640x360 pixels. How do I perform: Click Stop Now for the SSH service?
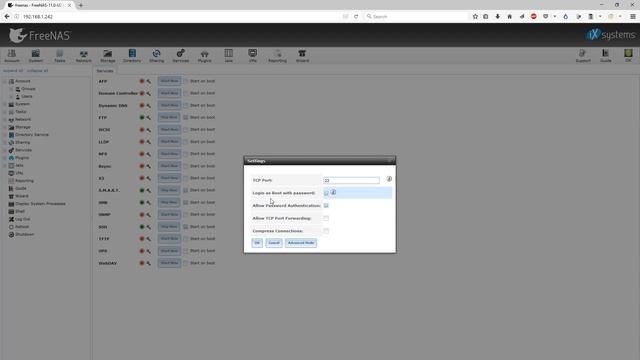point(169,227)
